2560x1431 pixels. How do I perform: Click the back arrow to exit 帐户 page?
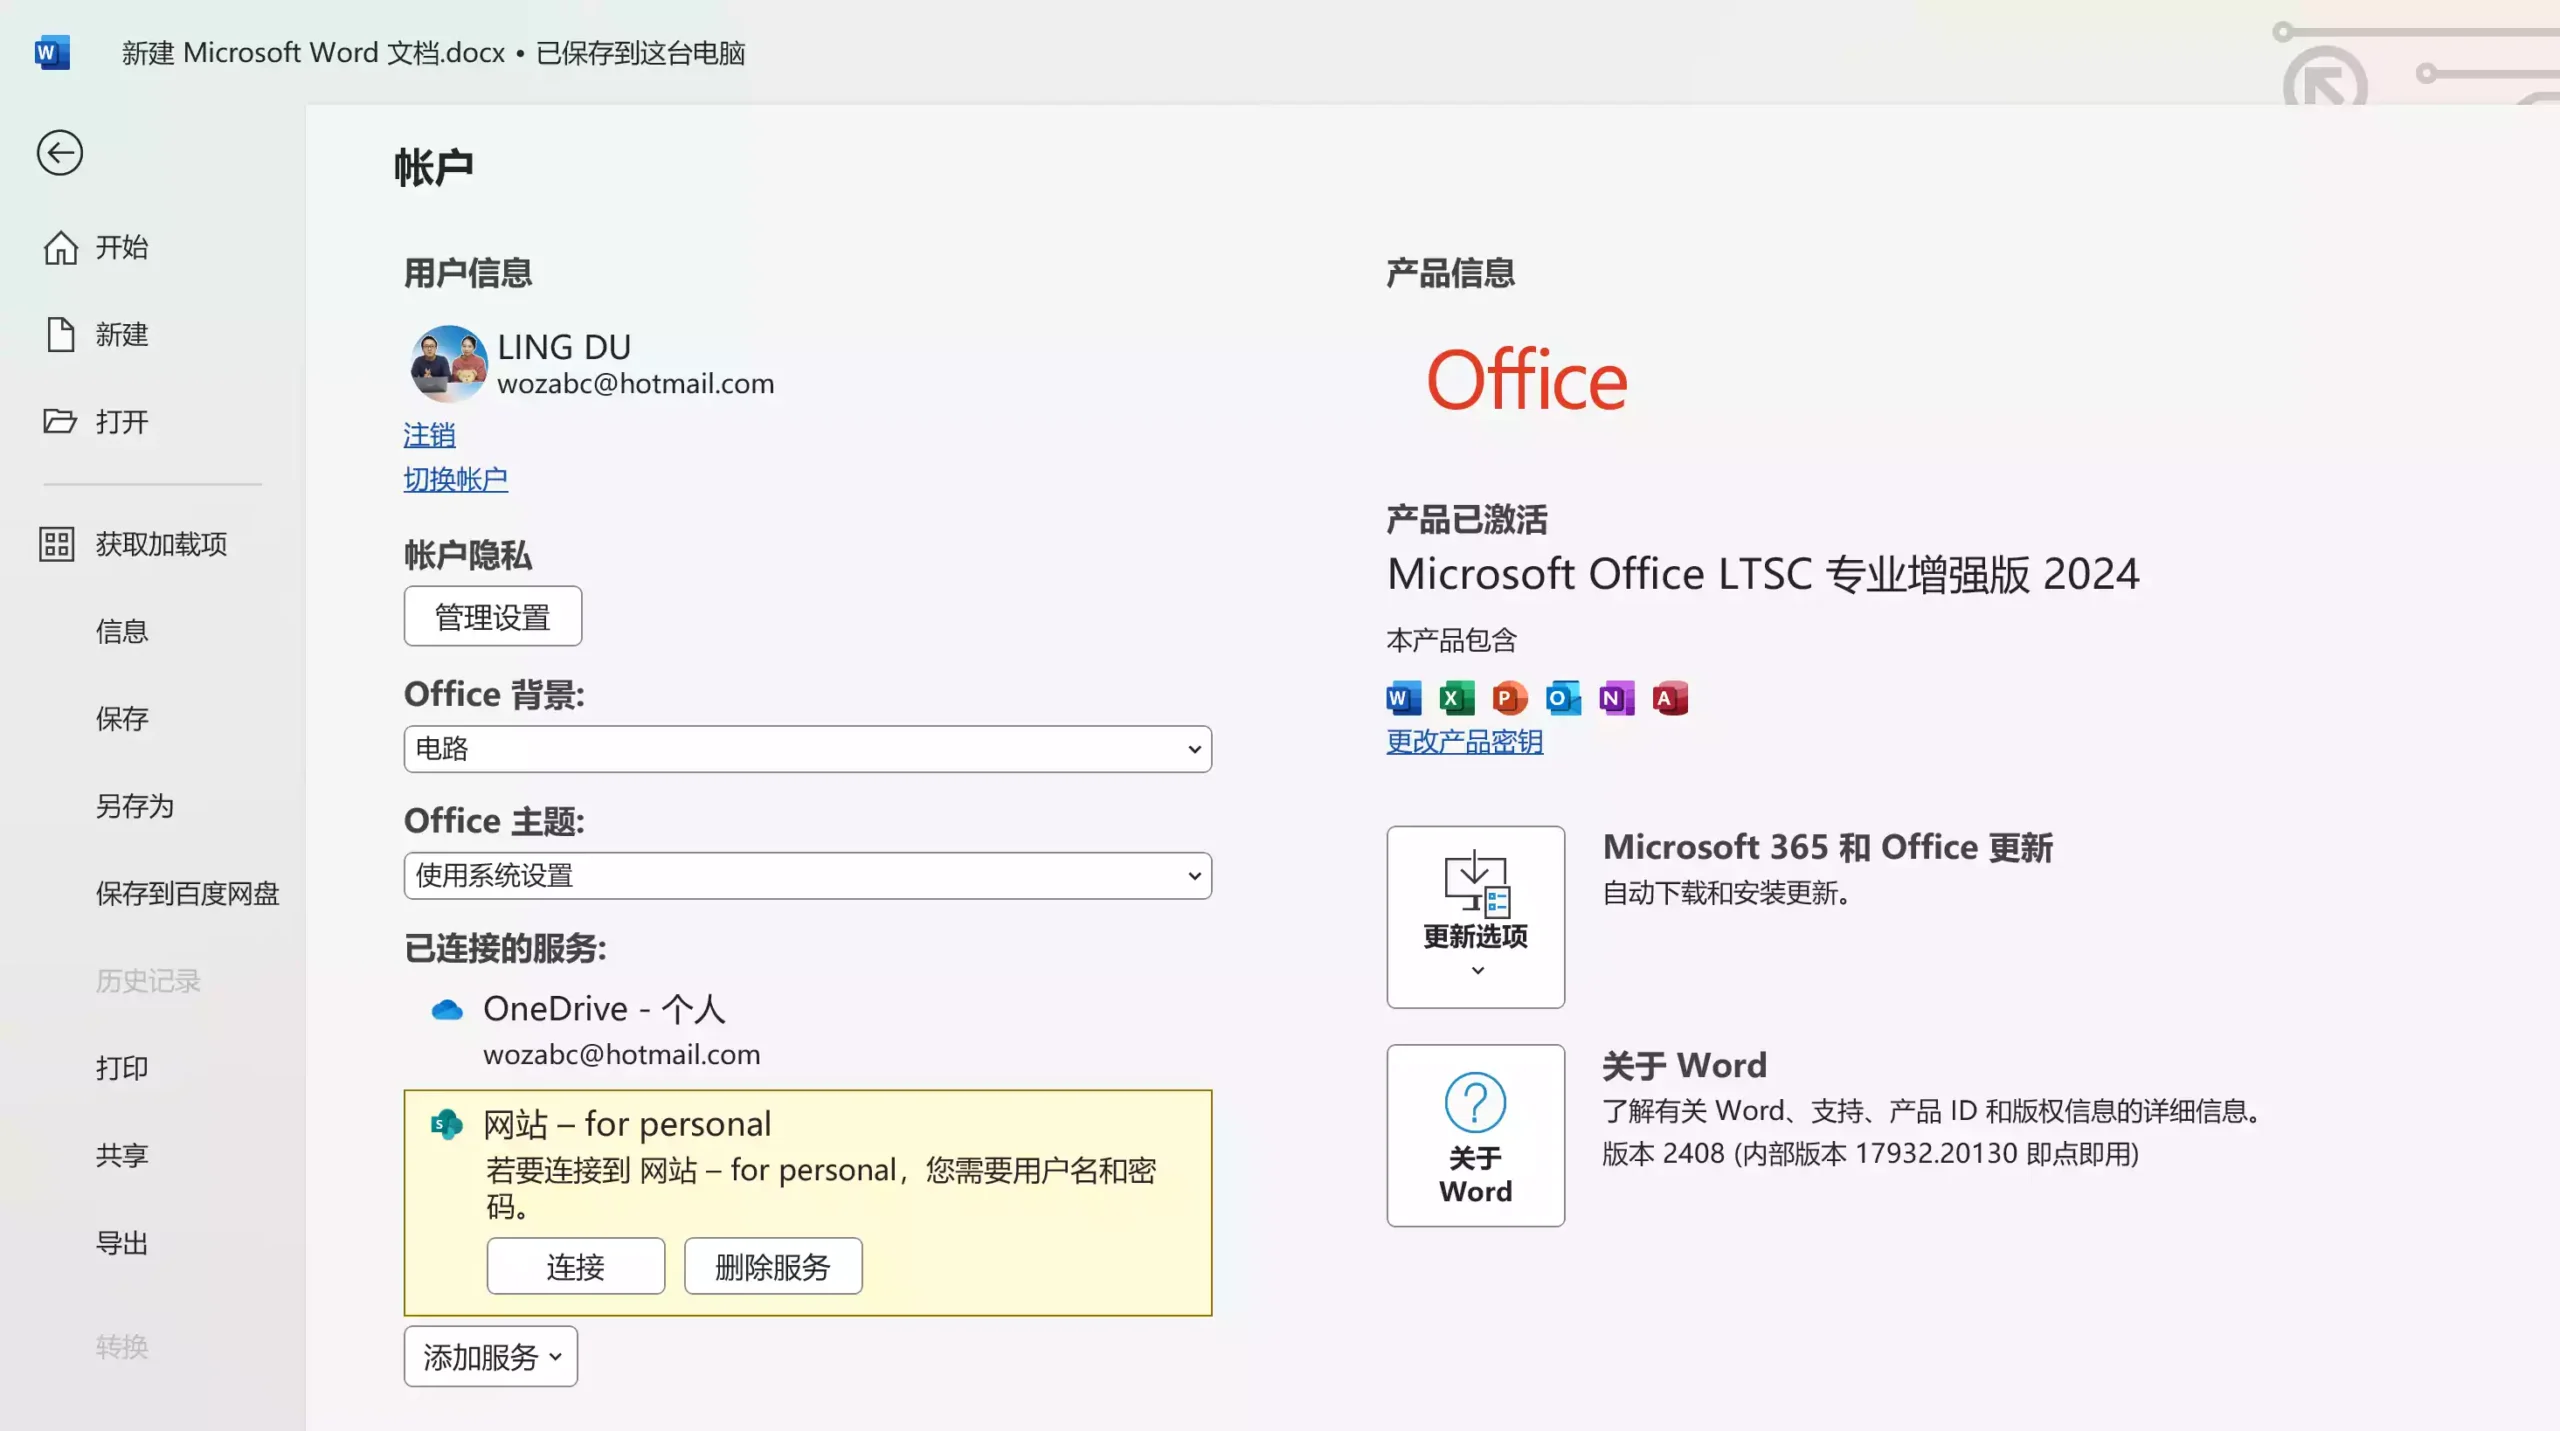60,152
